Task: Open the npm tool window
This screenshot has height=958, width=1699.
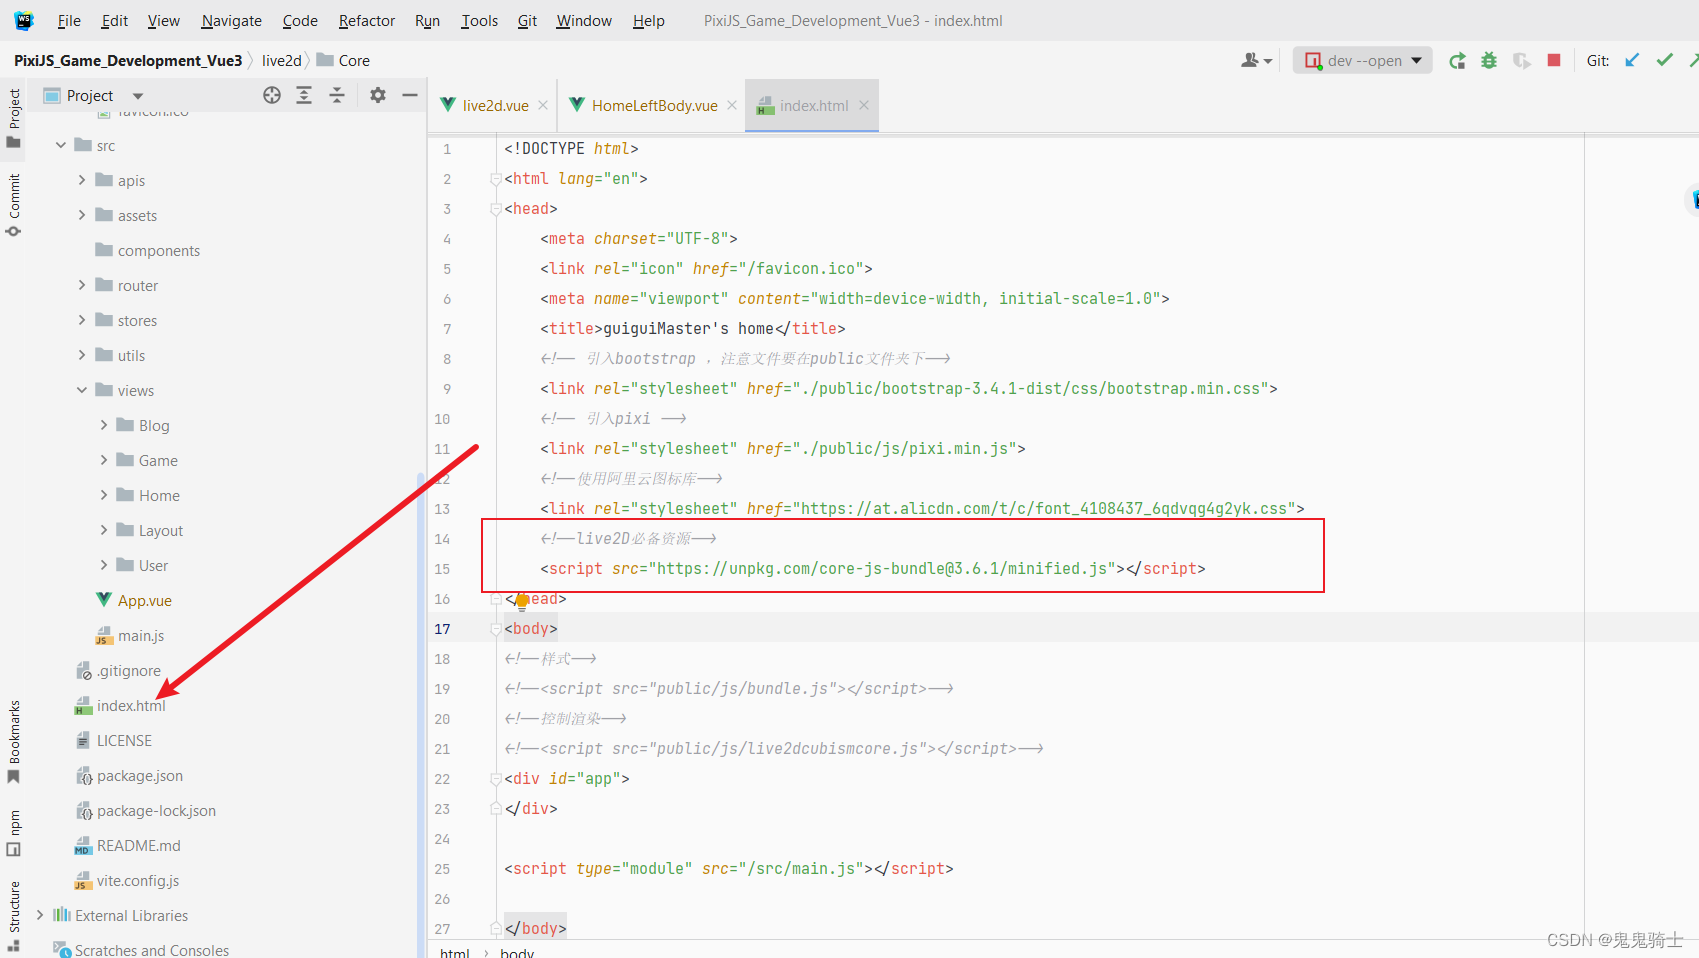Action: (14, 833)
